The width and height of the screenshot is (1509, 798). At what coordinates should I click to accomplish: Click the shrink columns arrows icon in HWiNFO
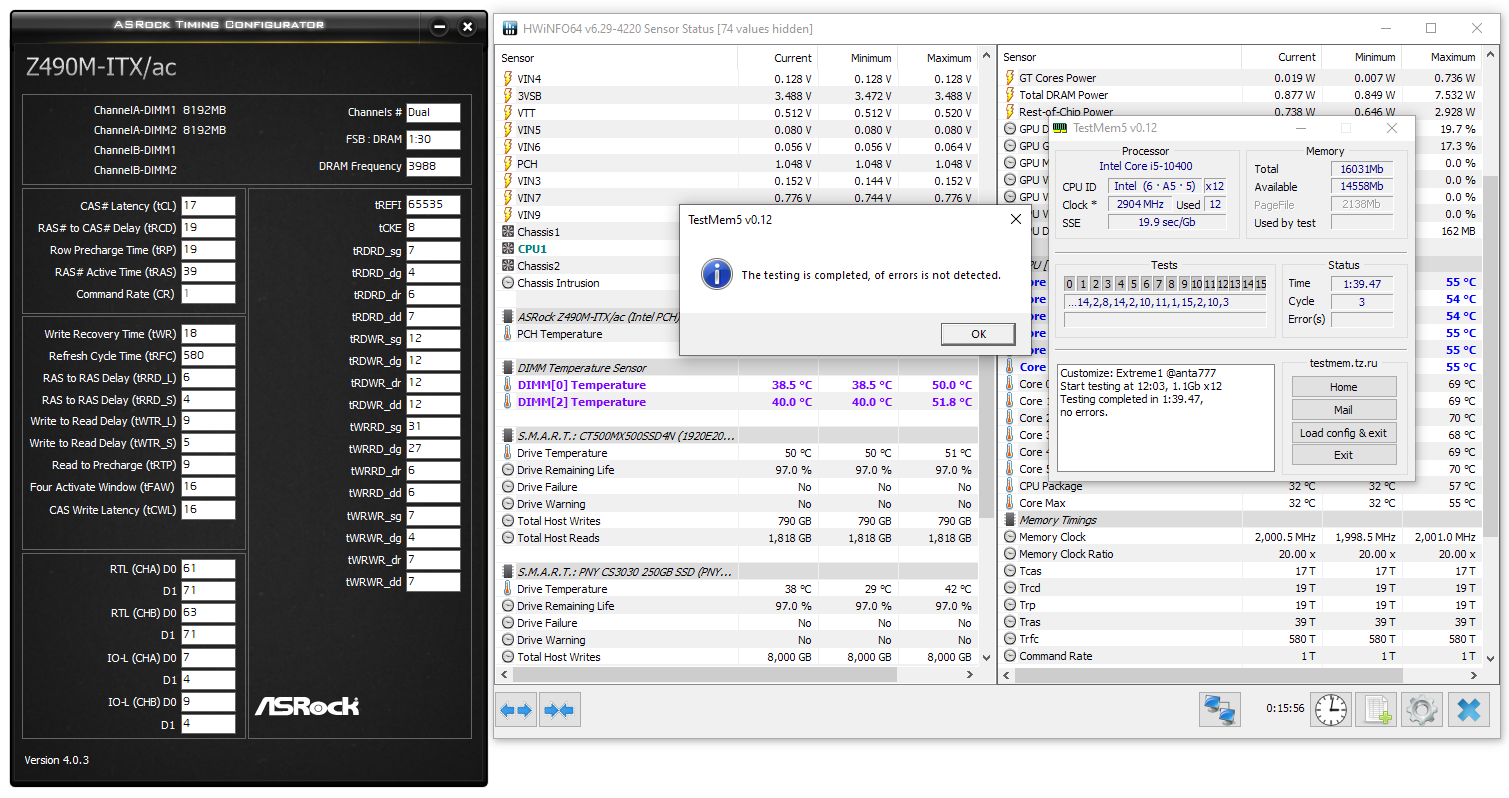560,710
